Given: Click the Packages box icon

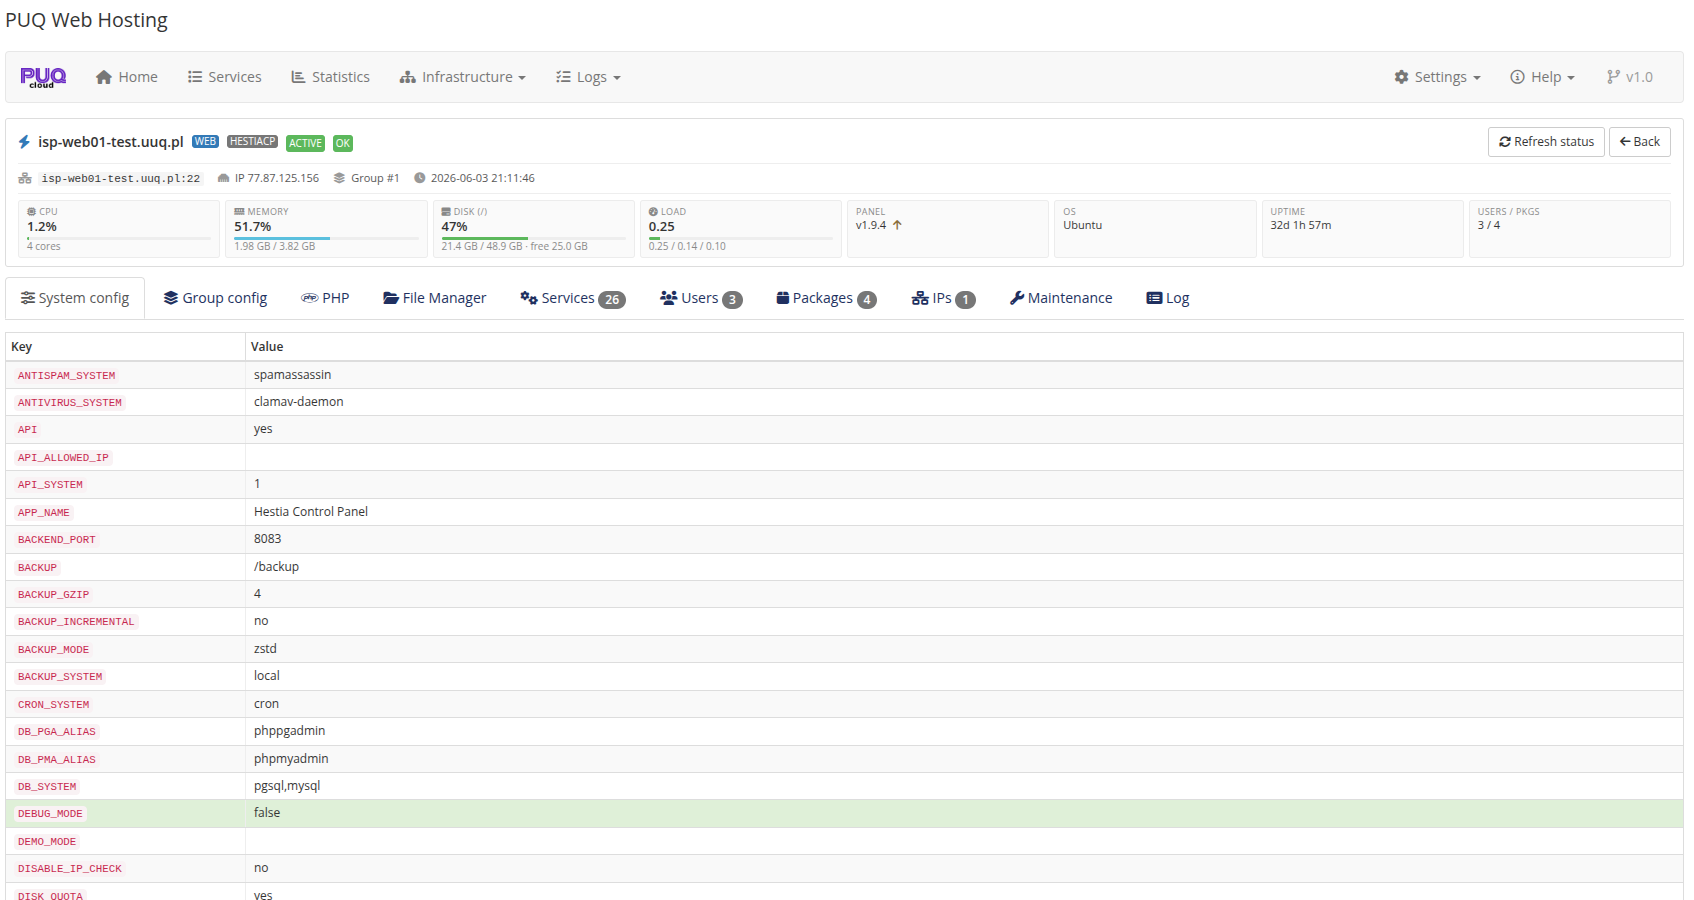Looking at the screenshot, I should (783, 298).
